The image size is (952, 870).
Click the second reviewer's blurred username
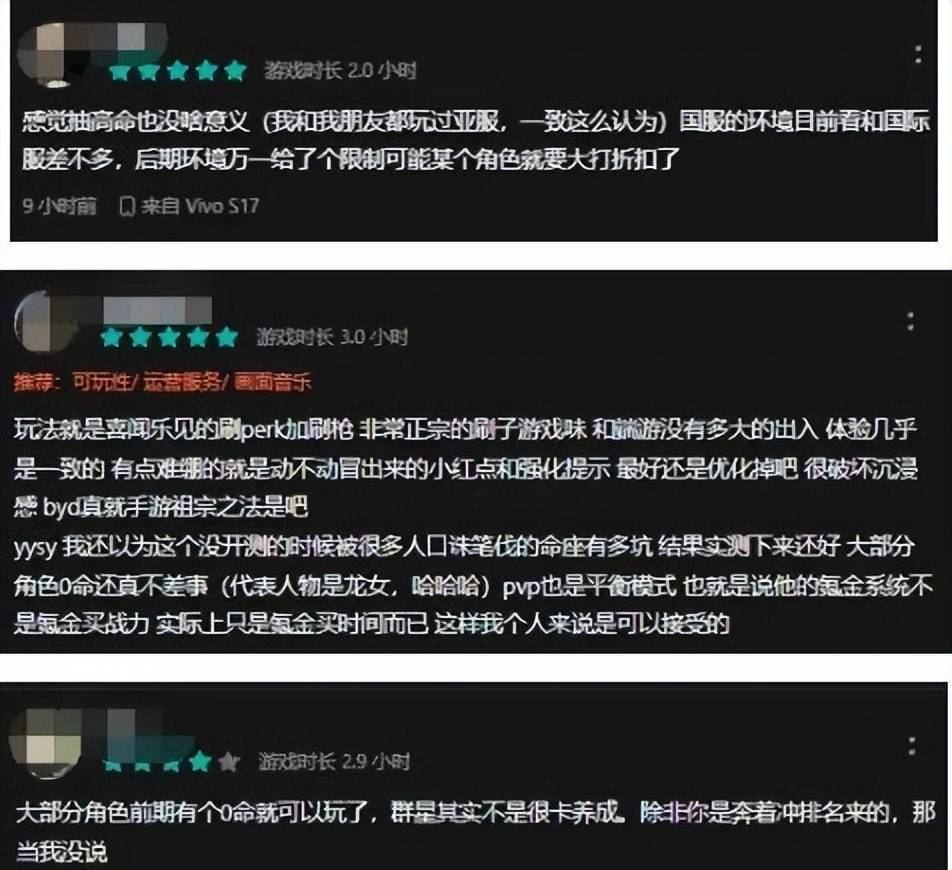click(x=157, y=310)
